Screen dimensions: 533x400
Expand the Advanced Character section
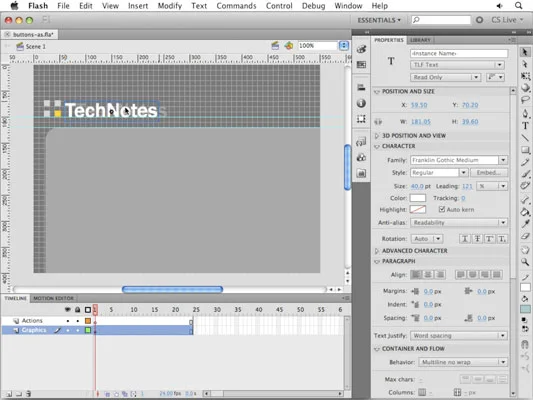[376, 251]
